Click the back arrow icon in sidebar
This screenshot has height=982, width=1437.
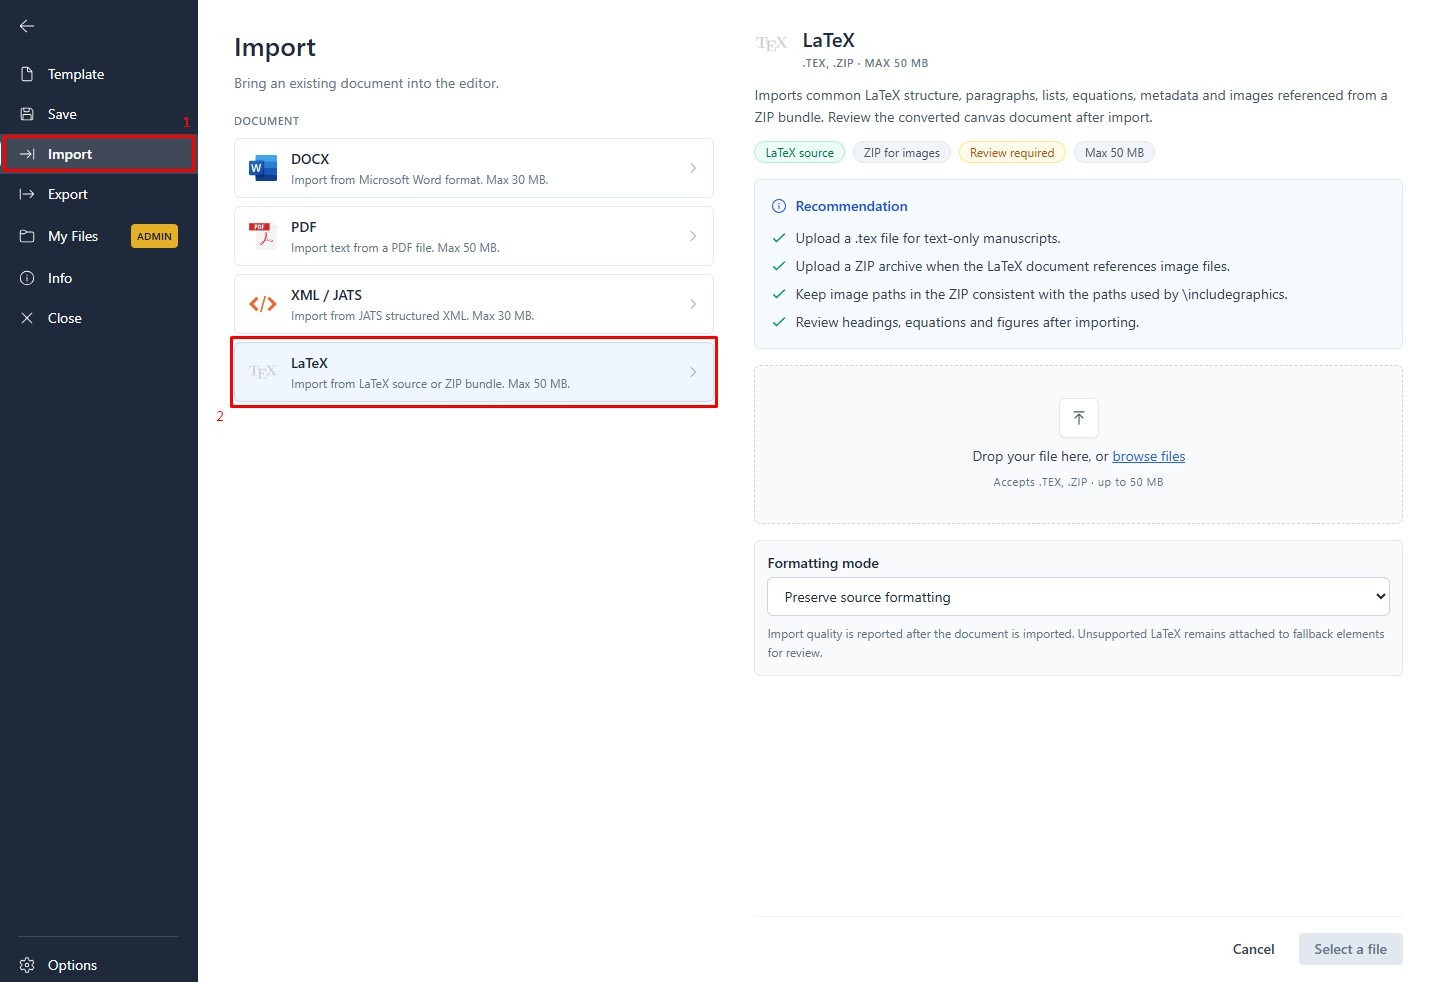pos(27,26)
